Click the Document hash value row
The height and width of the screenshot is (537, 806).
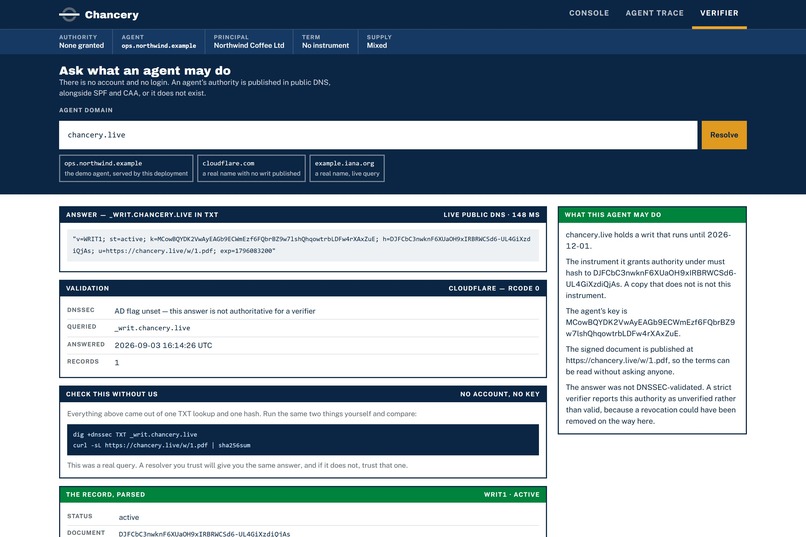click(x=303, y=533)
